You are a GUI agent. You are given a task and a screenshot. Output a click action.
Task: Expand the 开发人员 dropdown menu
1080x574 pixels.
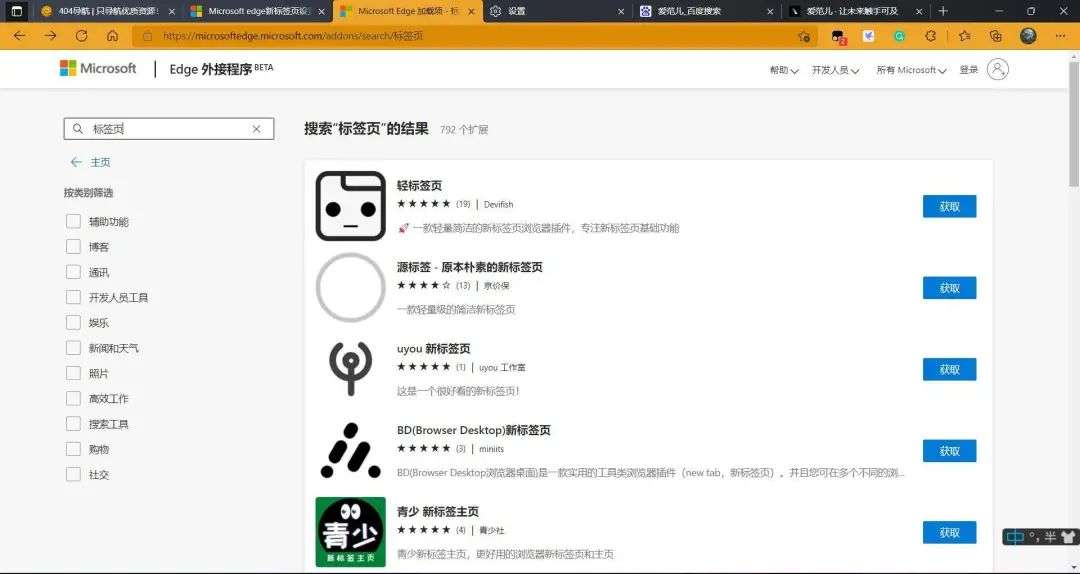(x=835, y=70)
